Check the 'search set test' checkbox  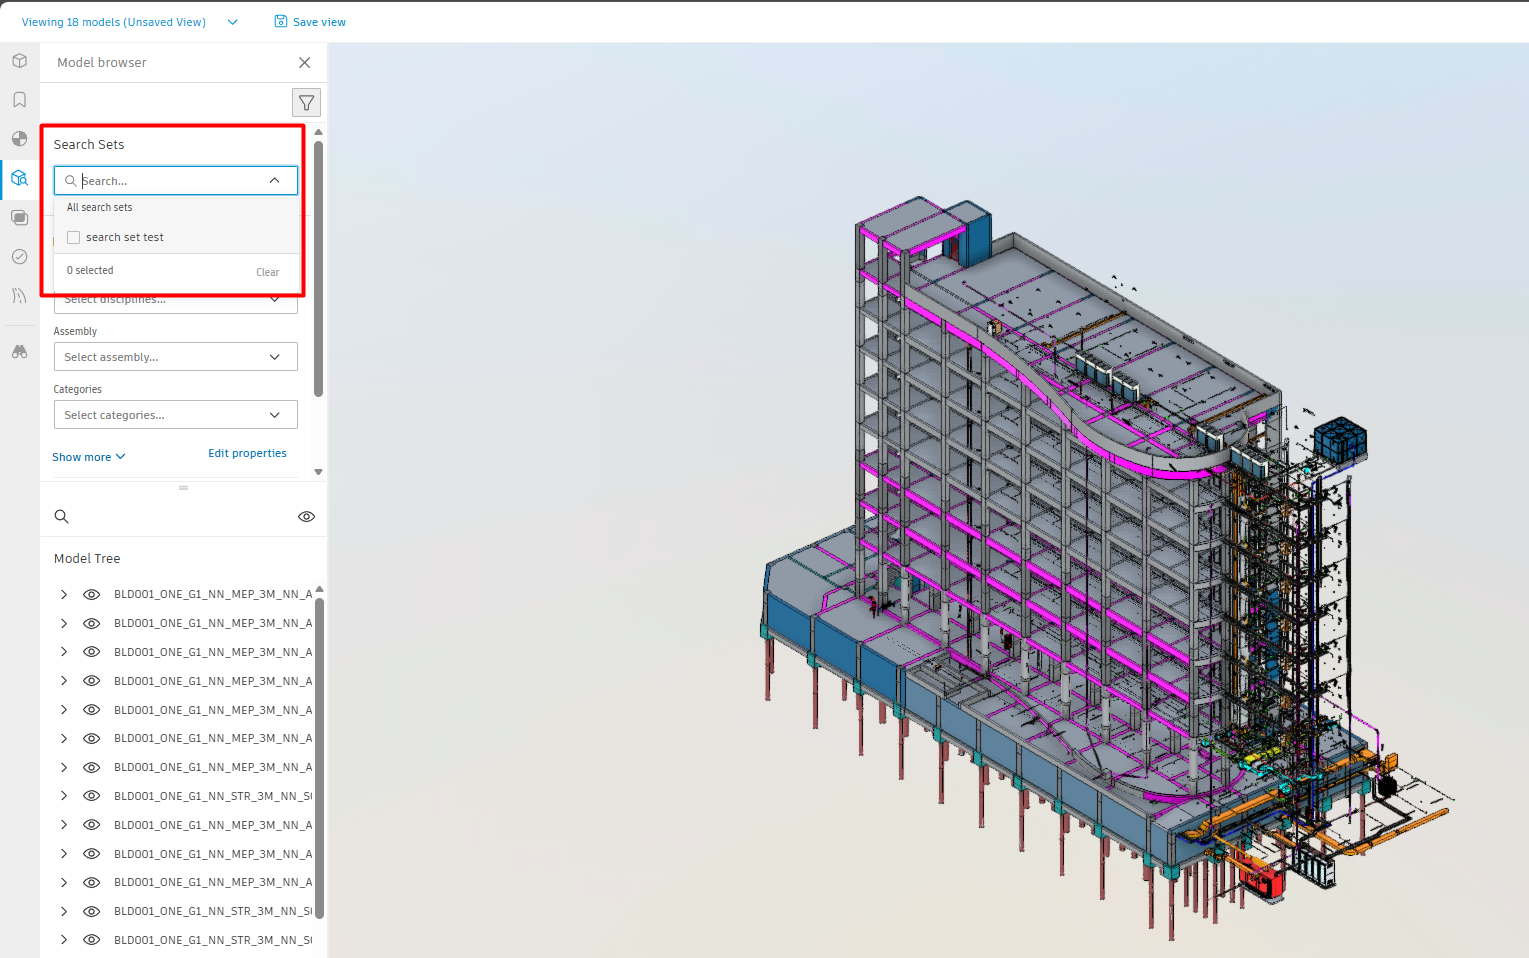(73, 237)
